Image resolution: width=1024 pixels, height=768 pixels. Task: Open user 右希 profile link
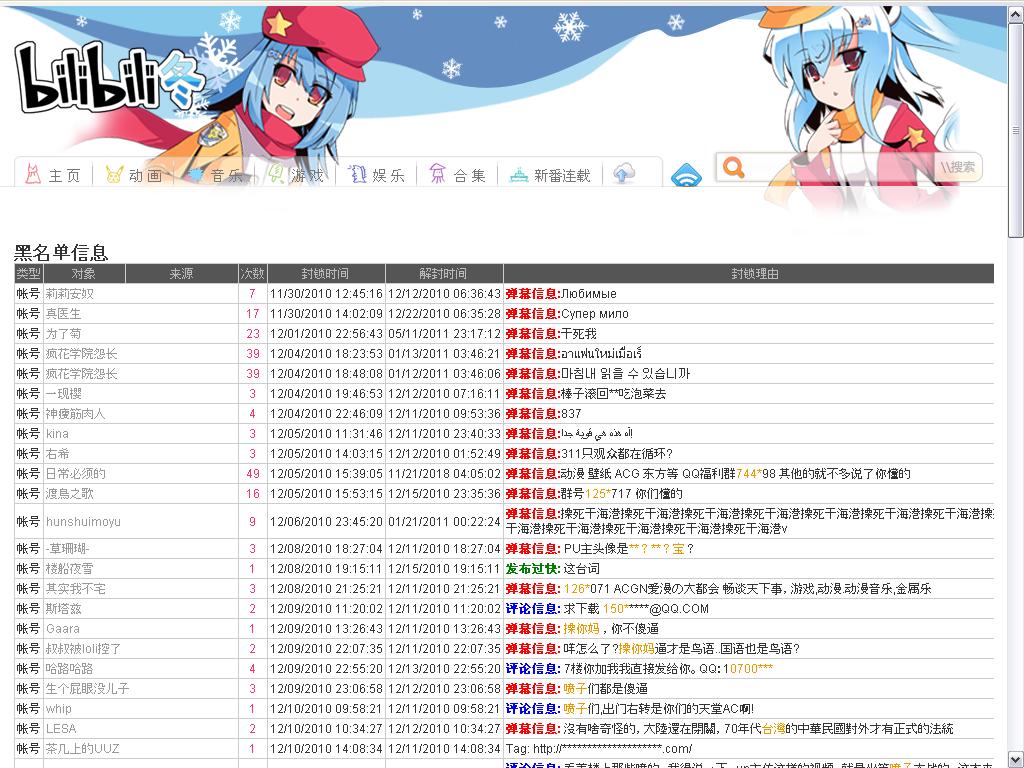tap(57, 454)
